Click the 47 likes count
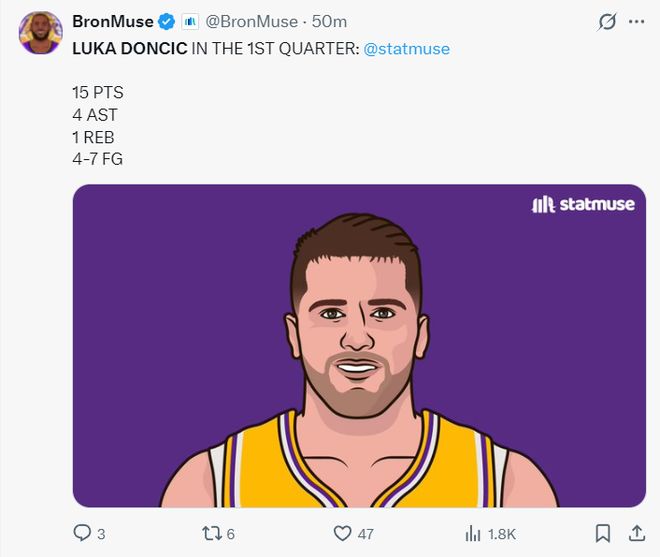Screen dimensions: 660x557 pos(365,534)
